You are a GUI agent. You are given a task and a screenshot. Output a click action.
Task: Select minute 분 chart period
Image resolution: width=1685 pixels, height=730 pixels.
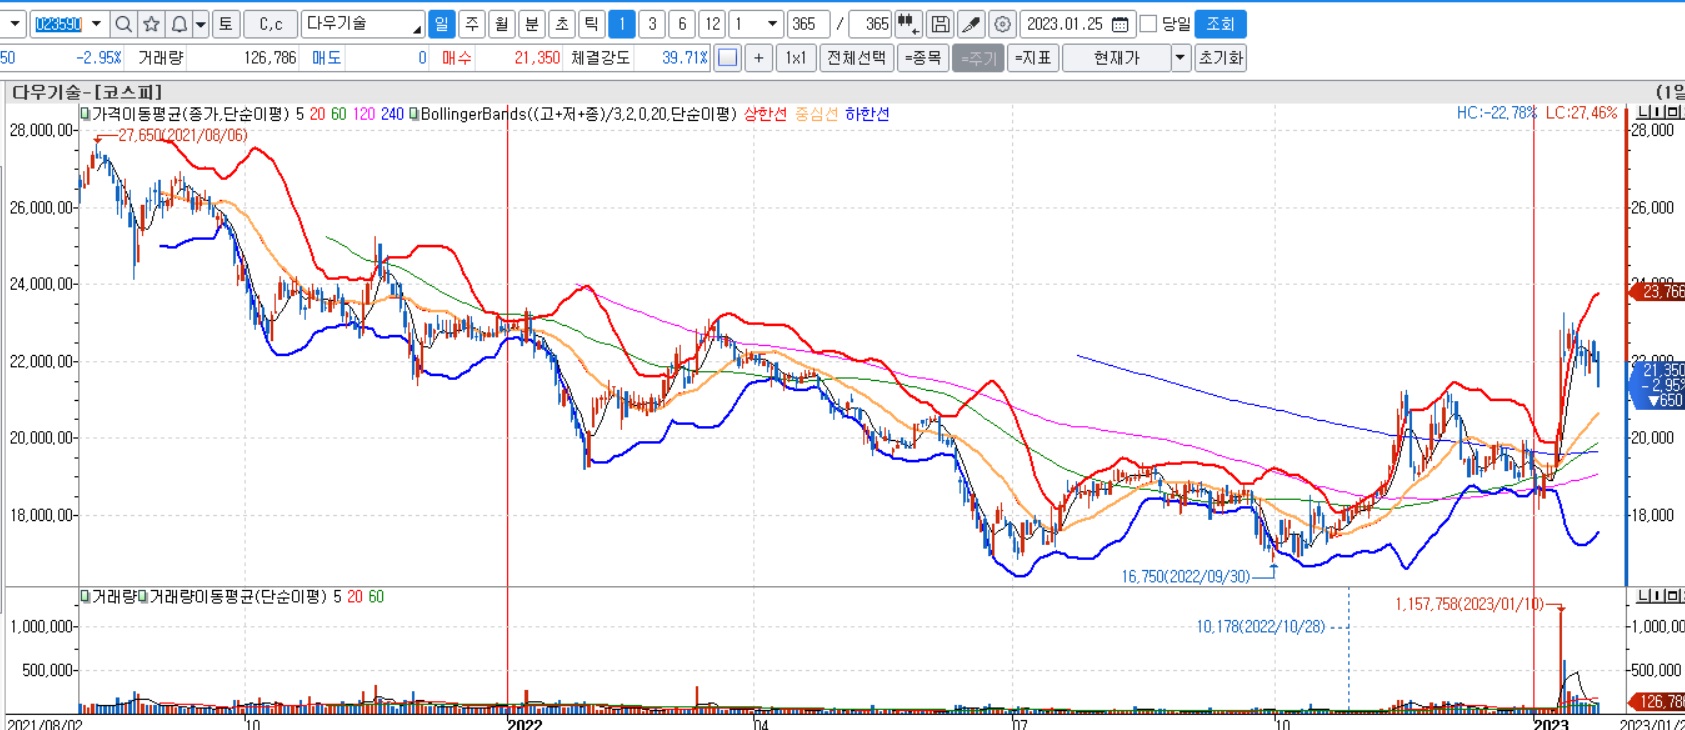tap(532, 24)
